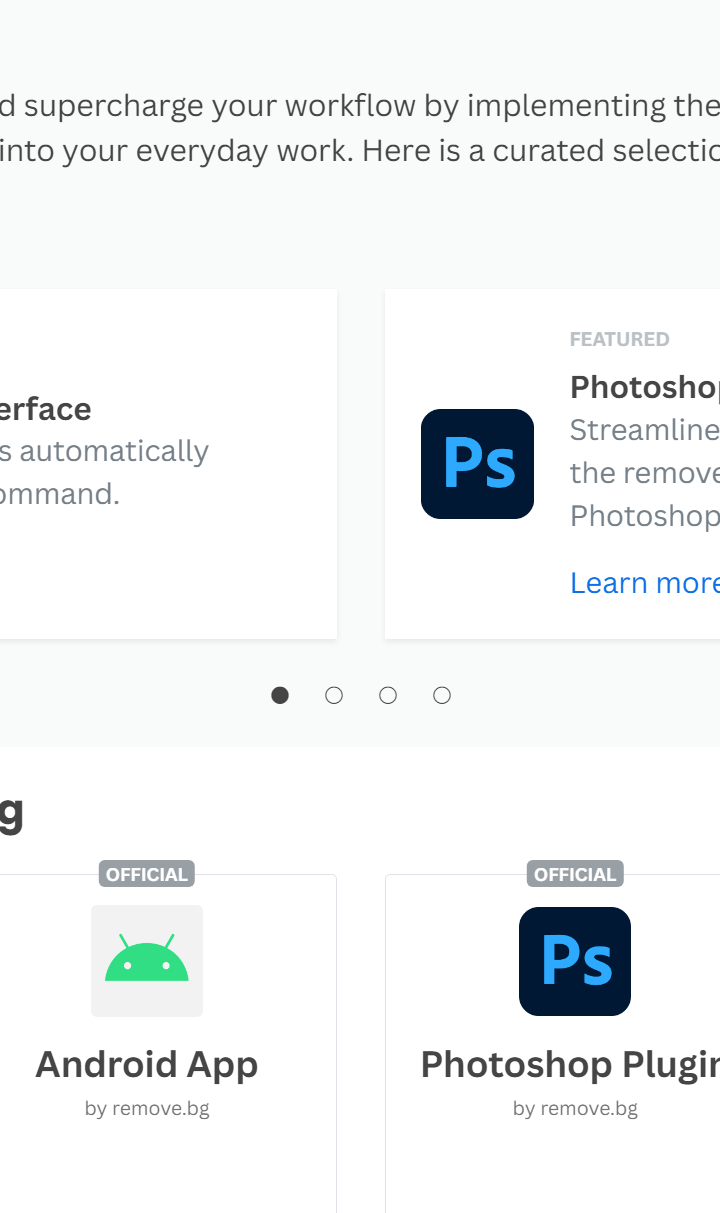The image size is (720, 1213).
Task: Go to the third carousel slide dot
Action: (x=388, y=695)
